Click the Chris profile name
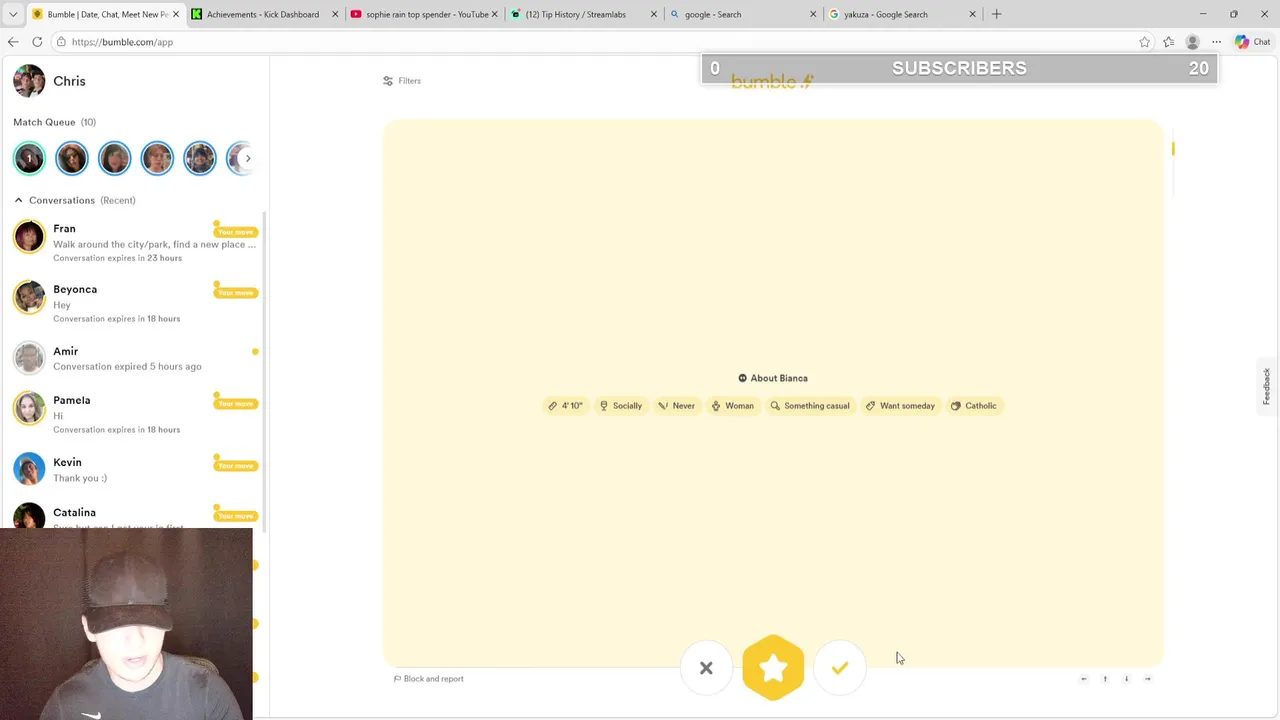1280x720 pixels. pyautogui.click(x=69, y=81)
